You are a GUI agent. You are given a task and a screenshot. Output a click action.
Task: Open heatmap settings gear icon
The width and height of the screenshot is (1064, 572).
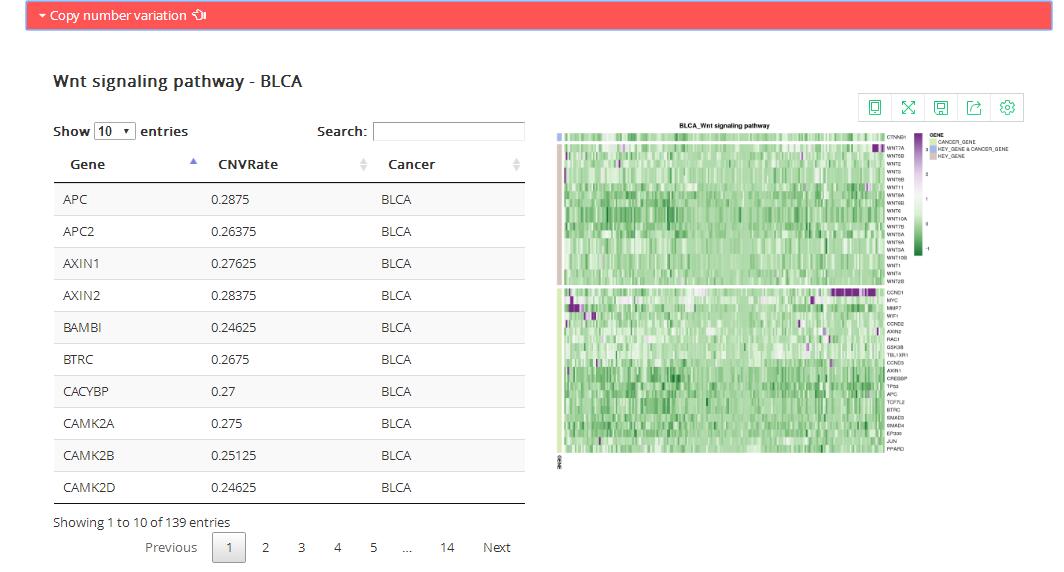1007,107
